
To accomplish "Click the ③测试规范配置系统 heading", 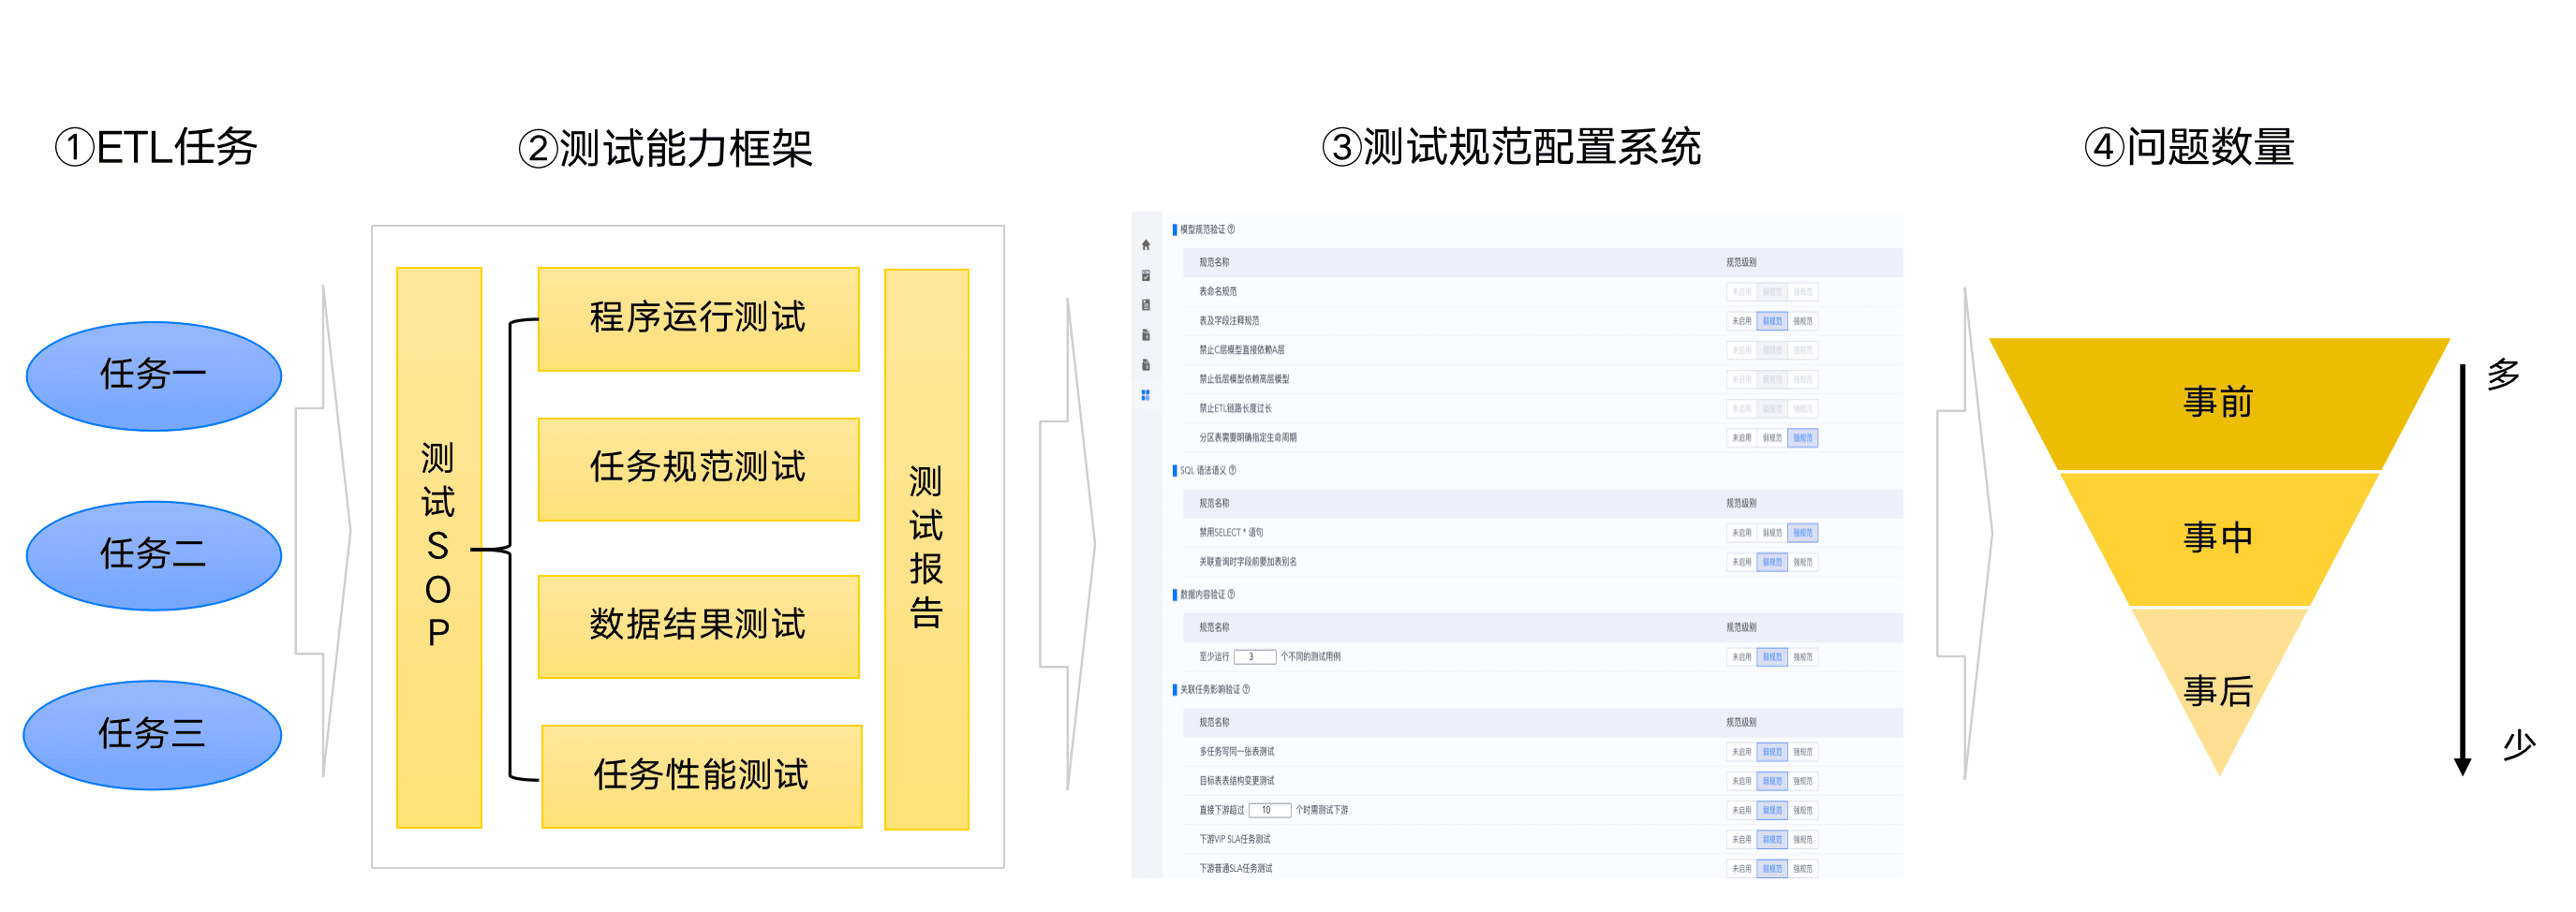I will pos(1511,147).
